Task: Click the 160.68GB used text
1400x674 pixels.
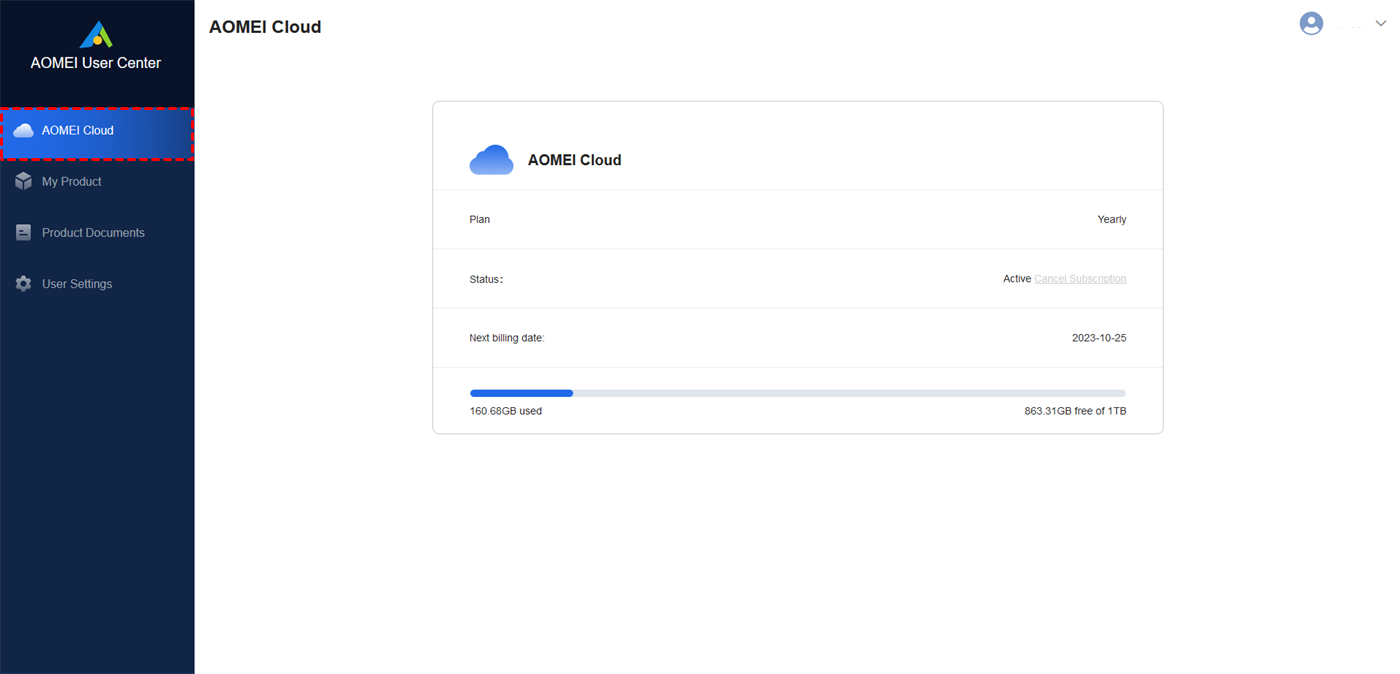Action: [506, 411]
